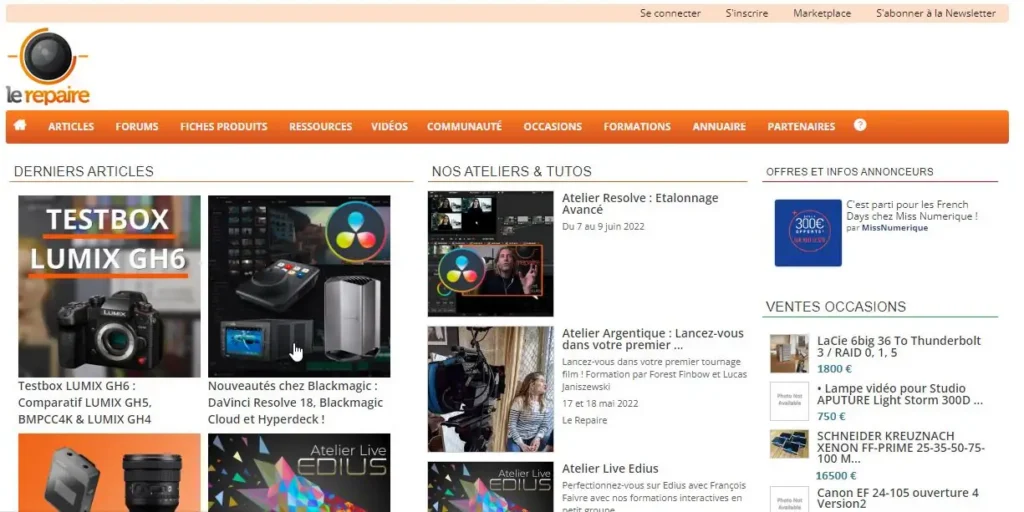Click the NOS ATELIERS & TUTOS heading

point(511,171)
